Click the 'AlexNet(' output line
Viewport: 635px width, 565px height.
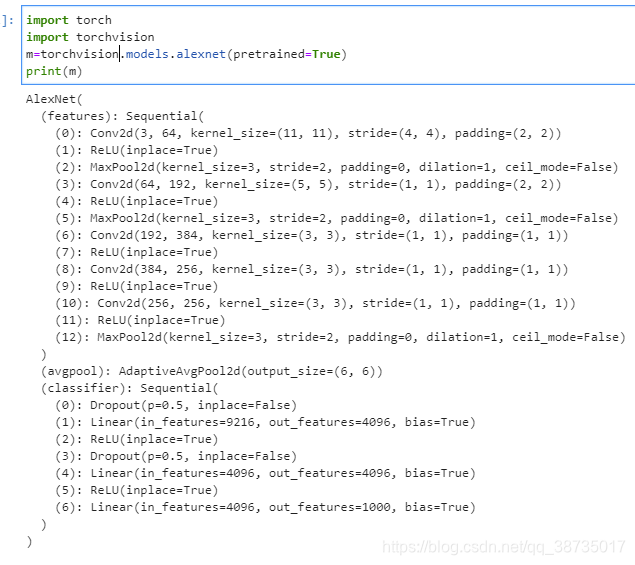[x=54, y=99]
